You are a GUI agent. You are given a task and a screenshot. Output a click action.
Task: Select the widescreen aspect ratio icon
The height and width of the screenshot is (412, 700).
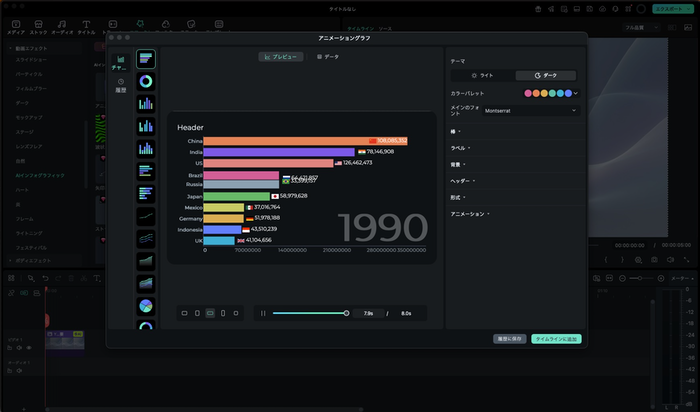point(210,313)
